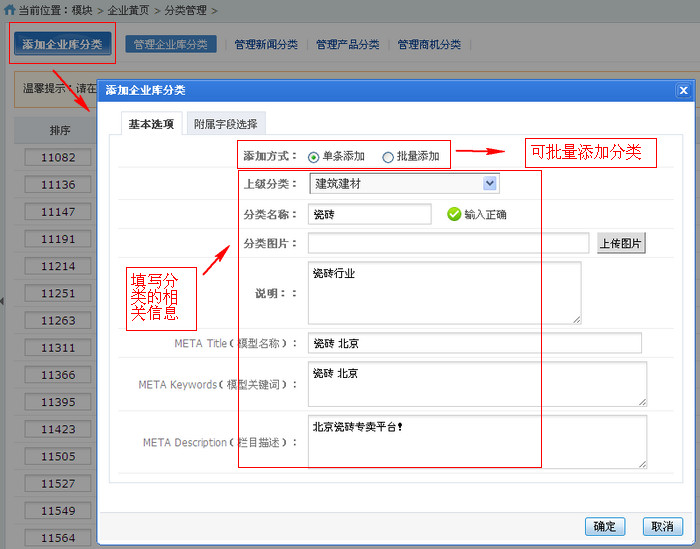This screenshot has width=700, height=549.
Task: Click the 取消 button
Action: [x=663, y=527]
